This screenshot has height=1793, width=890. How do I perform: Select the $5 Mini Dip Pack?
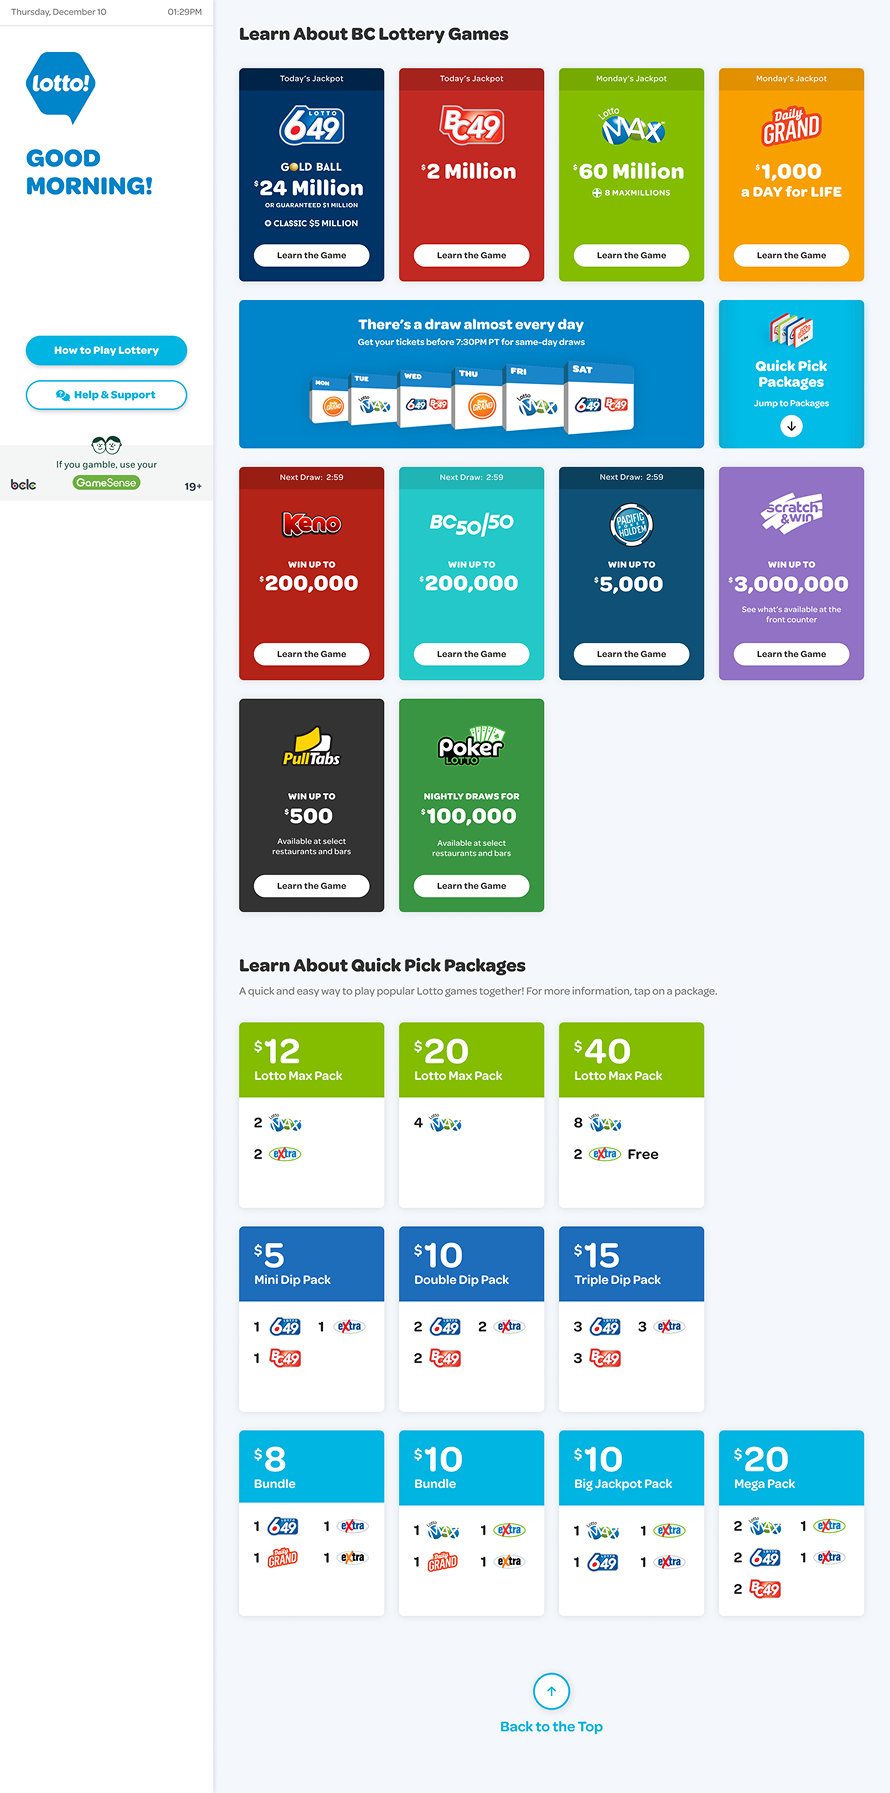(311, 1319)
